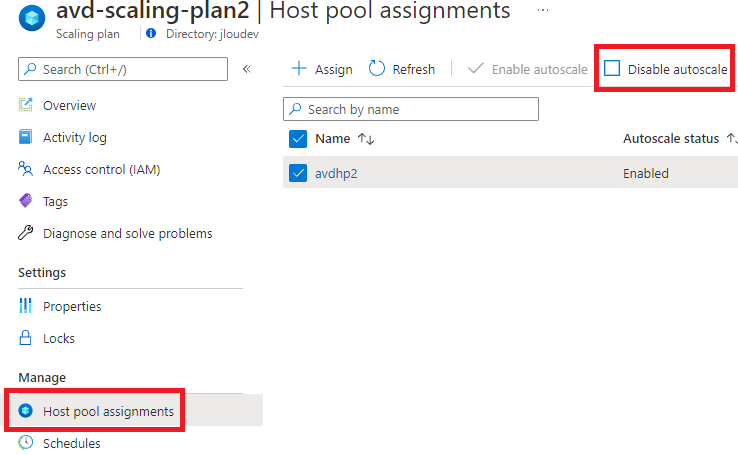The width and height of the screenshot is (738, 455).
Task: Click the Assign button label
Action: tap(334, 70)
